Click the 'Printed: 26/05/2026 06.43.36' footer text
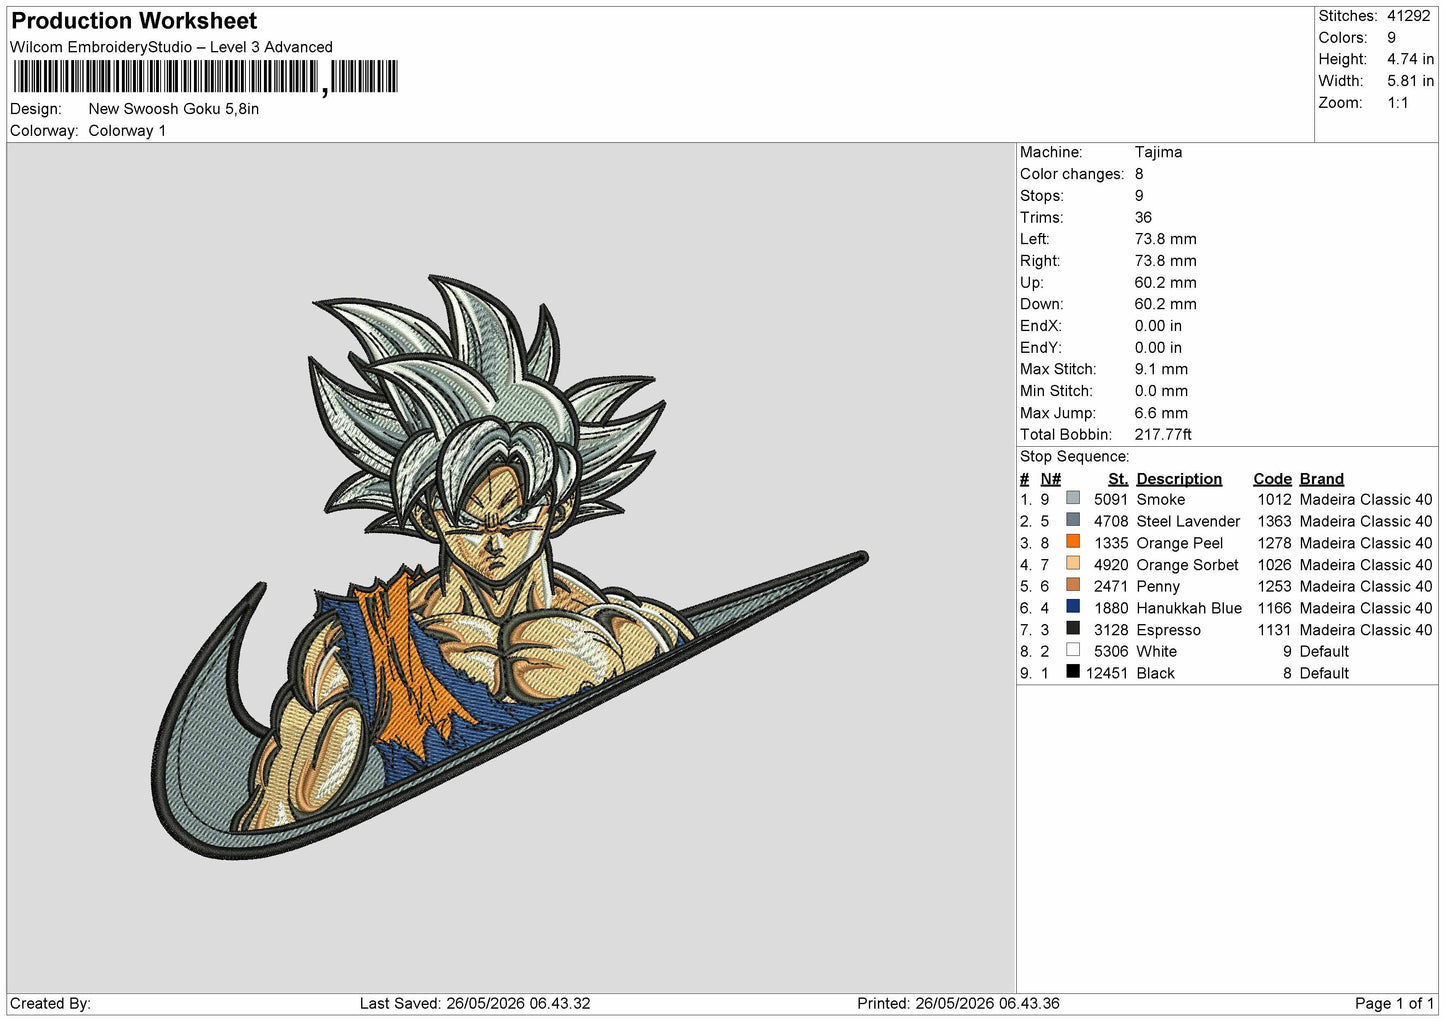This screenshot has width=1445, height=1021. (x=958, y=1004)
